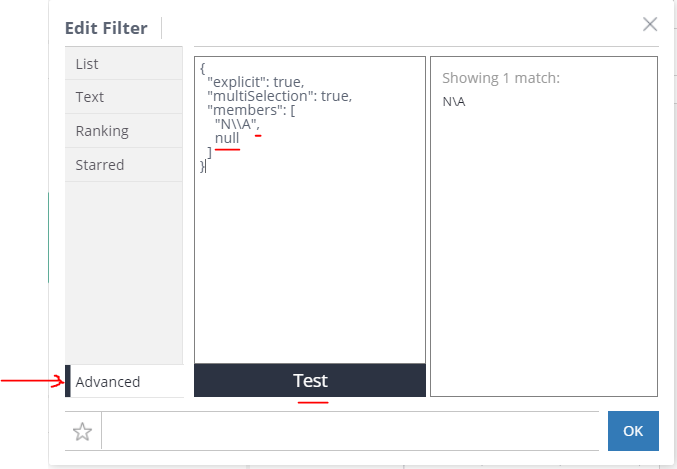This screenshot has width=677, height=469.
Task: Click the "Showing 1 match:" label
Action: click(x=501, y=78)
